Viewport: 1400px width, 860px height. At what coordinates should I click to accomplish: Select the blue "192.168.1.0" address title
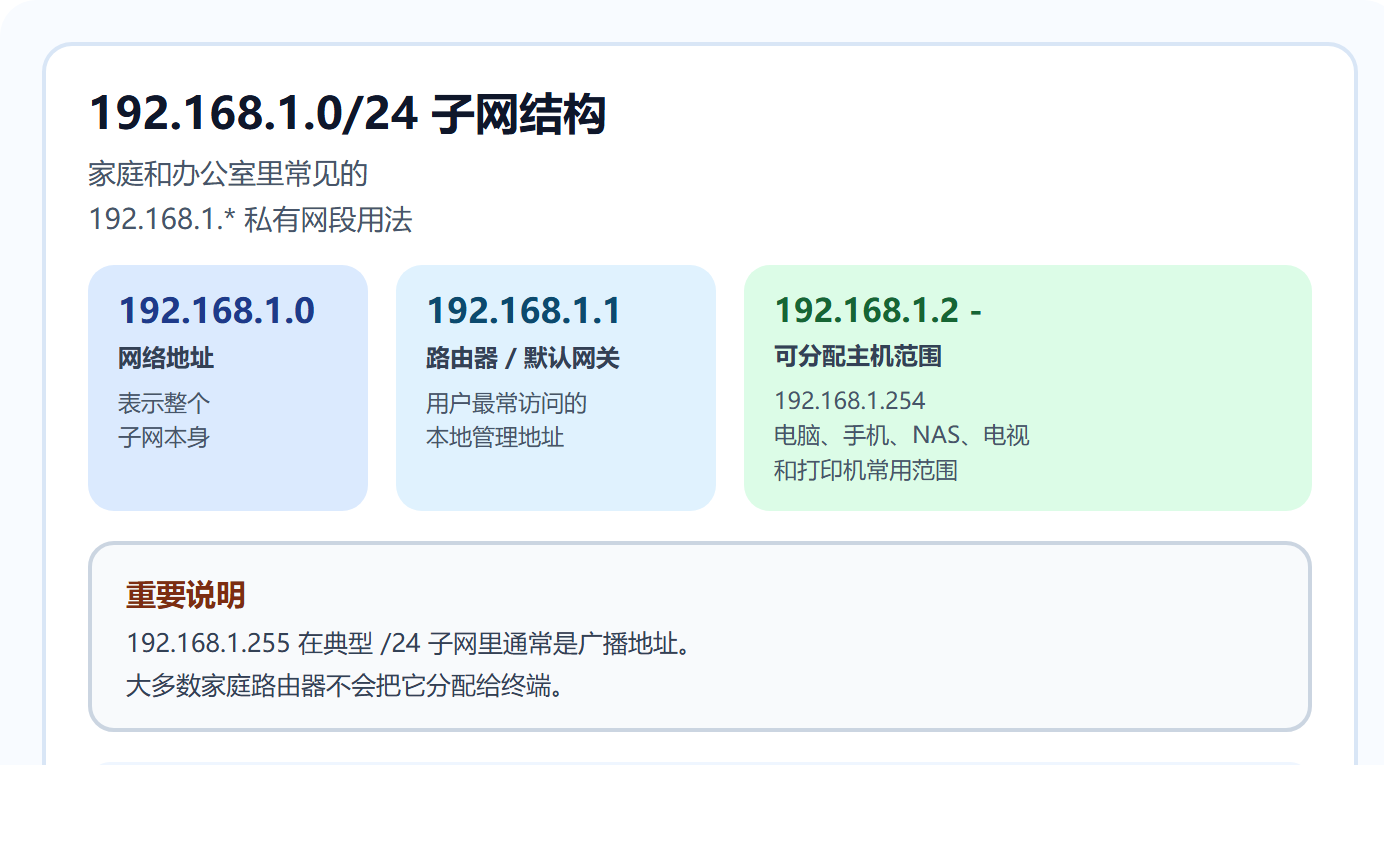point(217,311)
